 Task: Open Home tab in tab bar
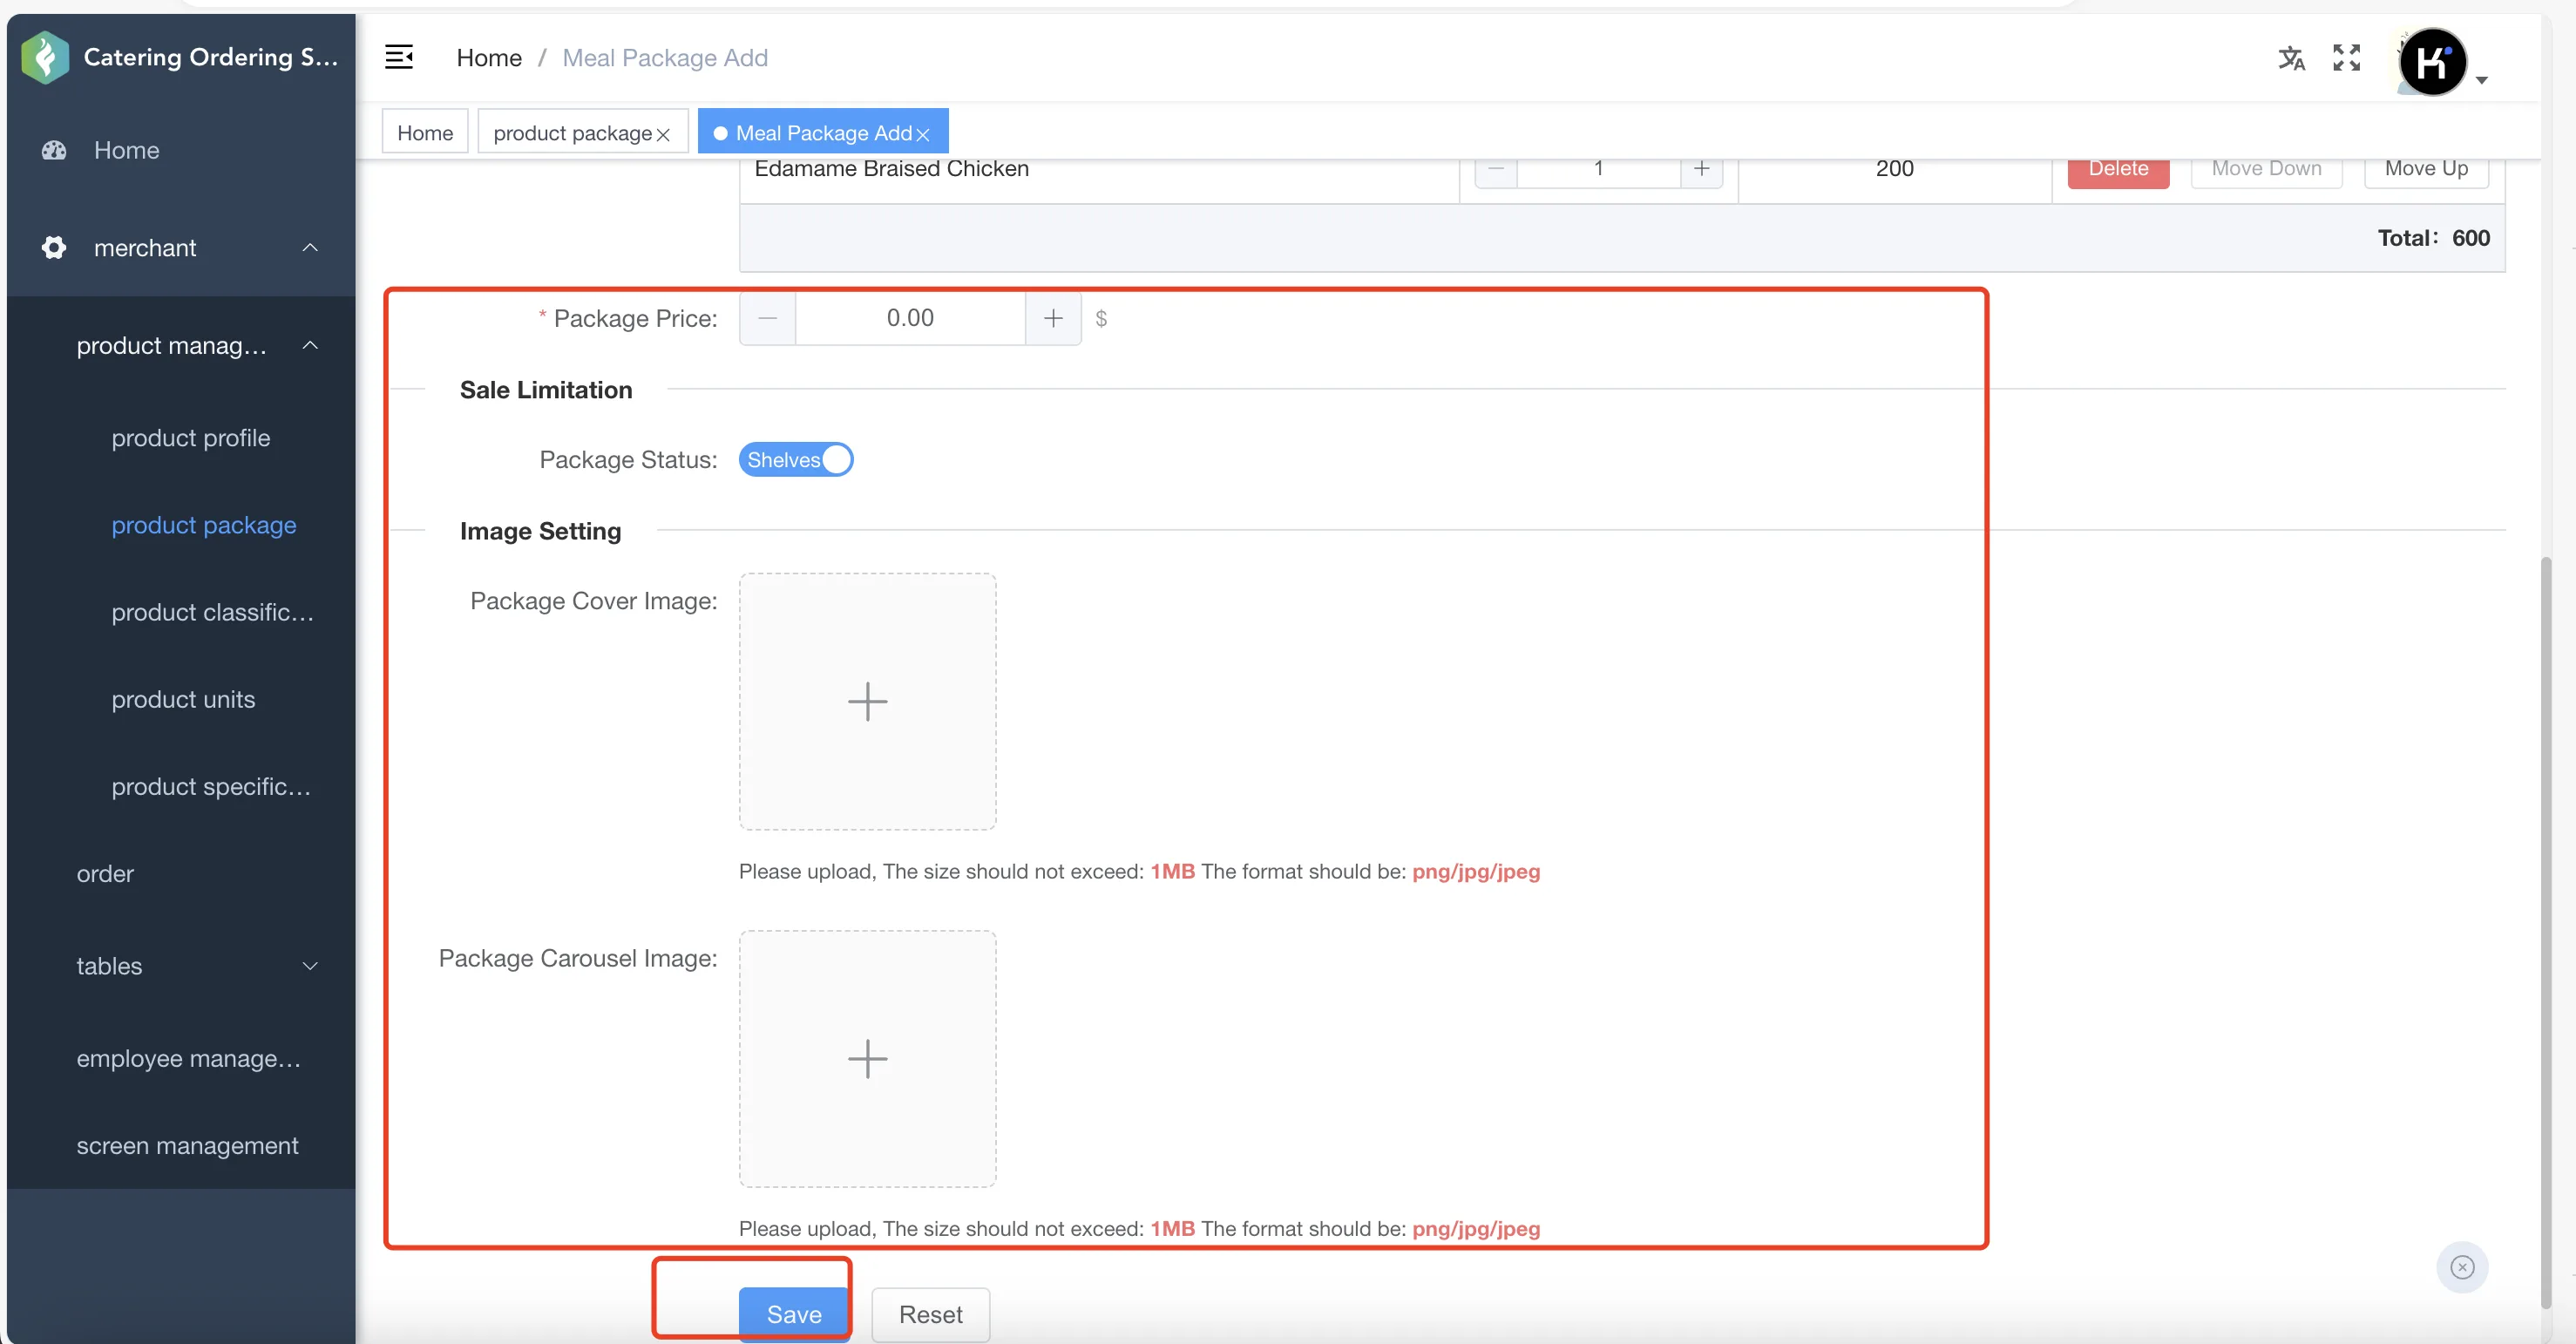[425, 133]
